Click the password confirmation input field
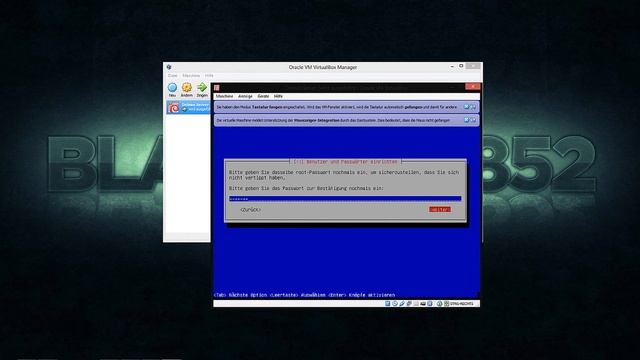The height and width of the screenshot is (360, 640). 345,199
